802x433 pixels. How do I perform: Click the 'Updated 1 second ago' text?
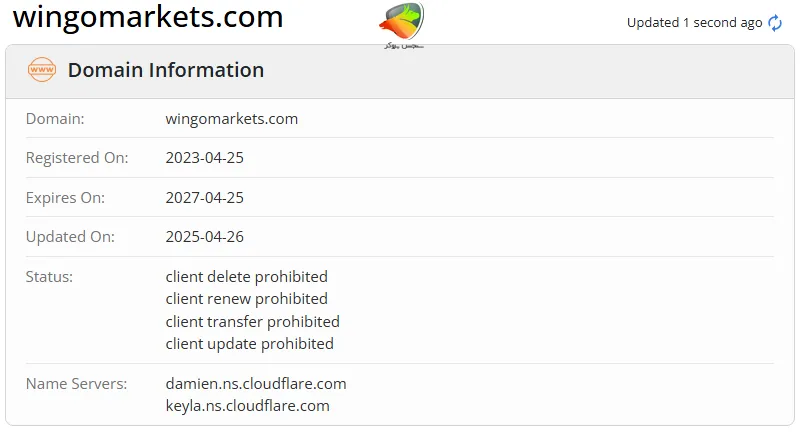(694, 23)
